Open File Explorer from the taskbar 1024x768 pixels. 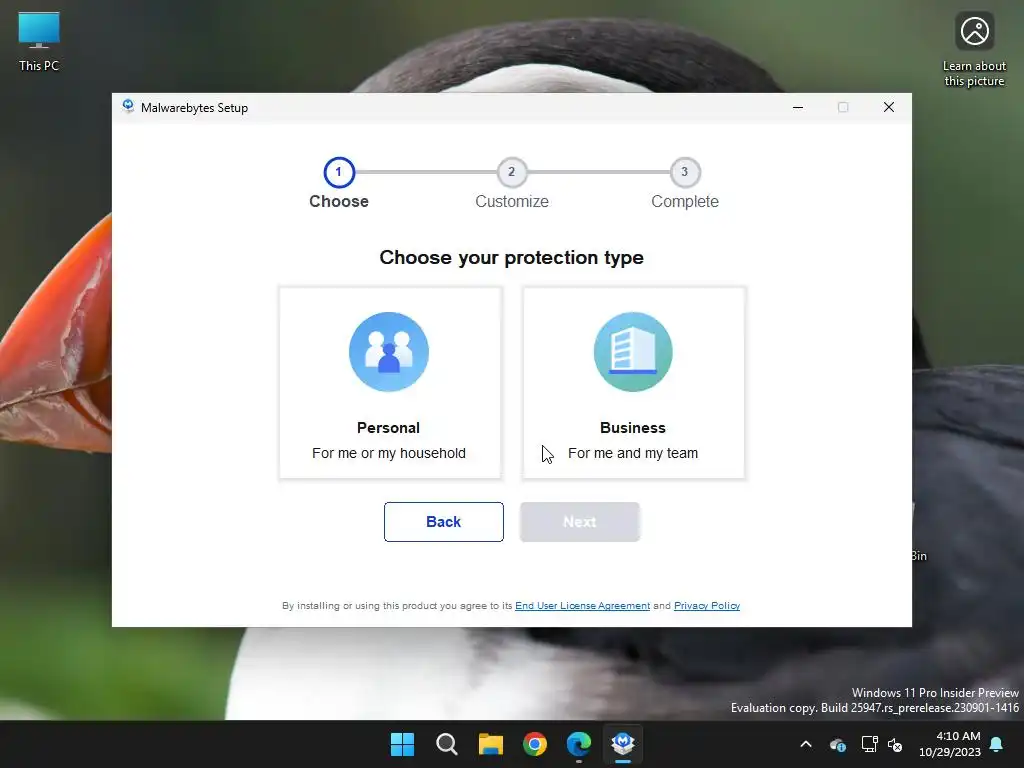[x=490, y=744]
